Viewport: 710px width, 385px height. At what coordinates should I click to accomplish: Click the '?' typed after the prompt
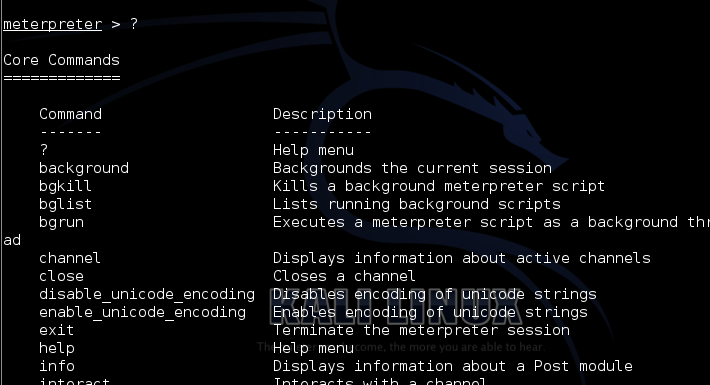pyautogui.click(x=134, y=24)
